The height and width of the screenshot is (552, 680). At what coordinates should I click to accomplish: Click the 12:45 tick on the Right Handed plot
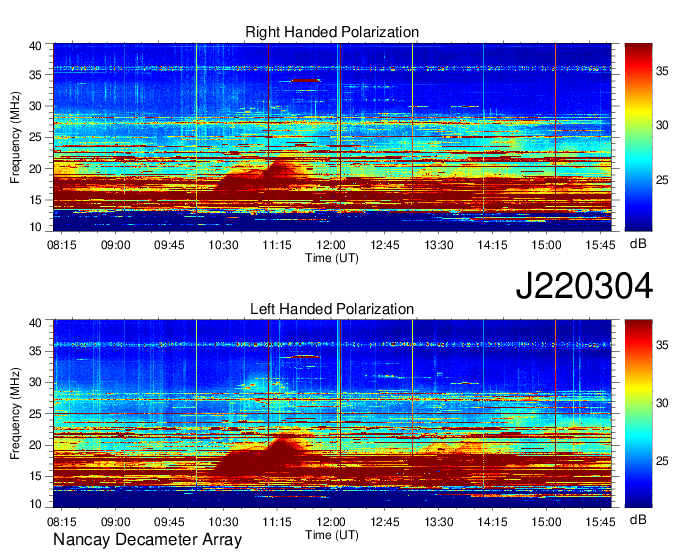(385, 245)
